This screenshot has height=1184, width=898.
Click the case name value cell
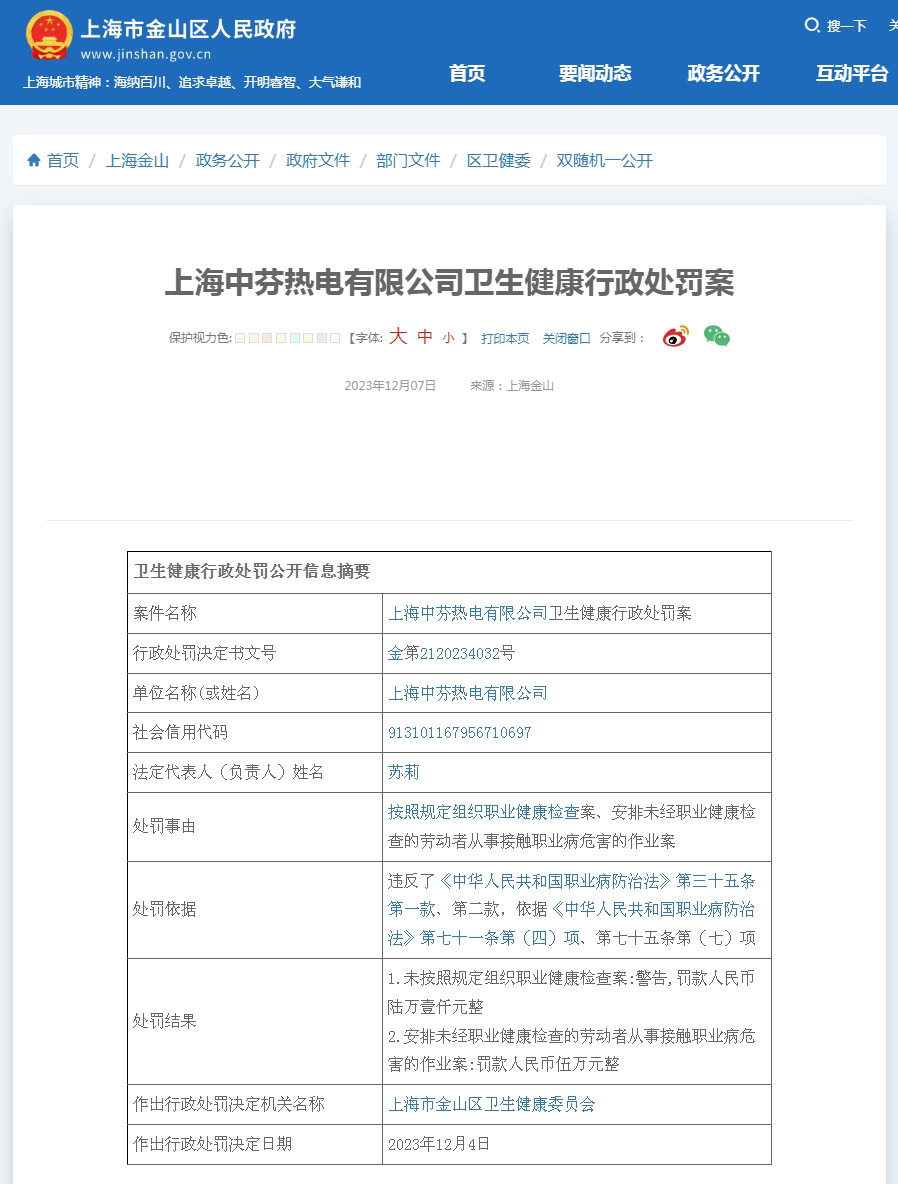(577, 613)
